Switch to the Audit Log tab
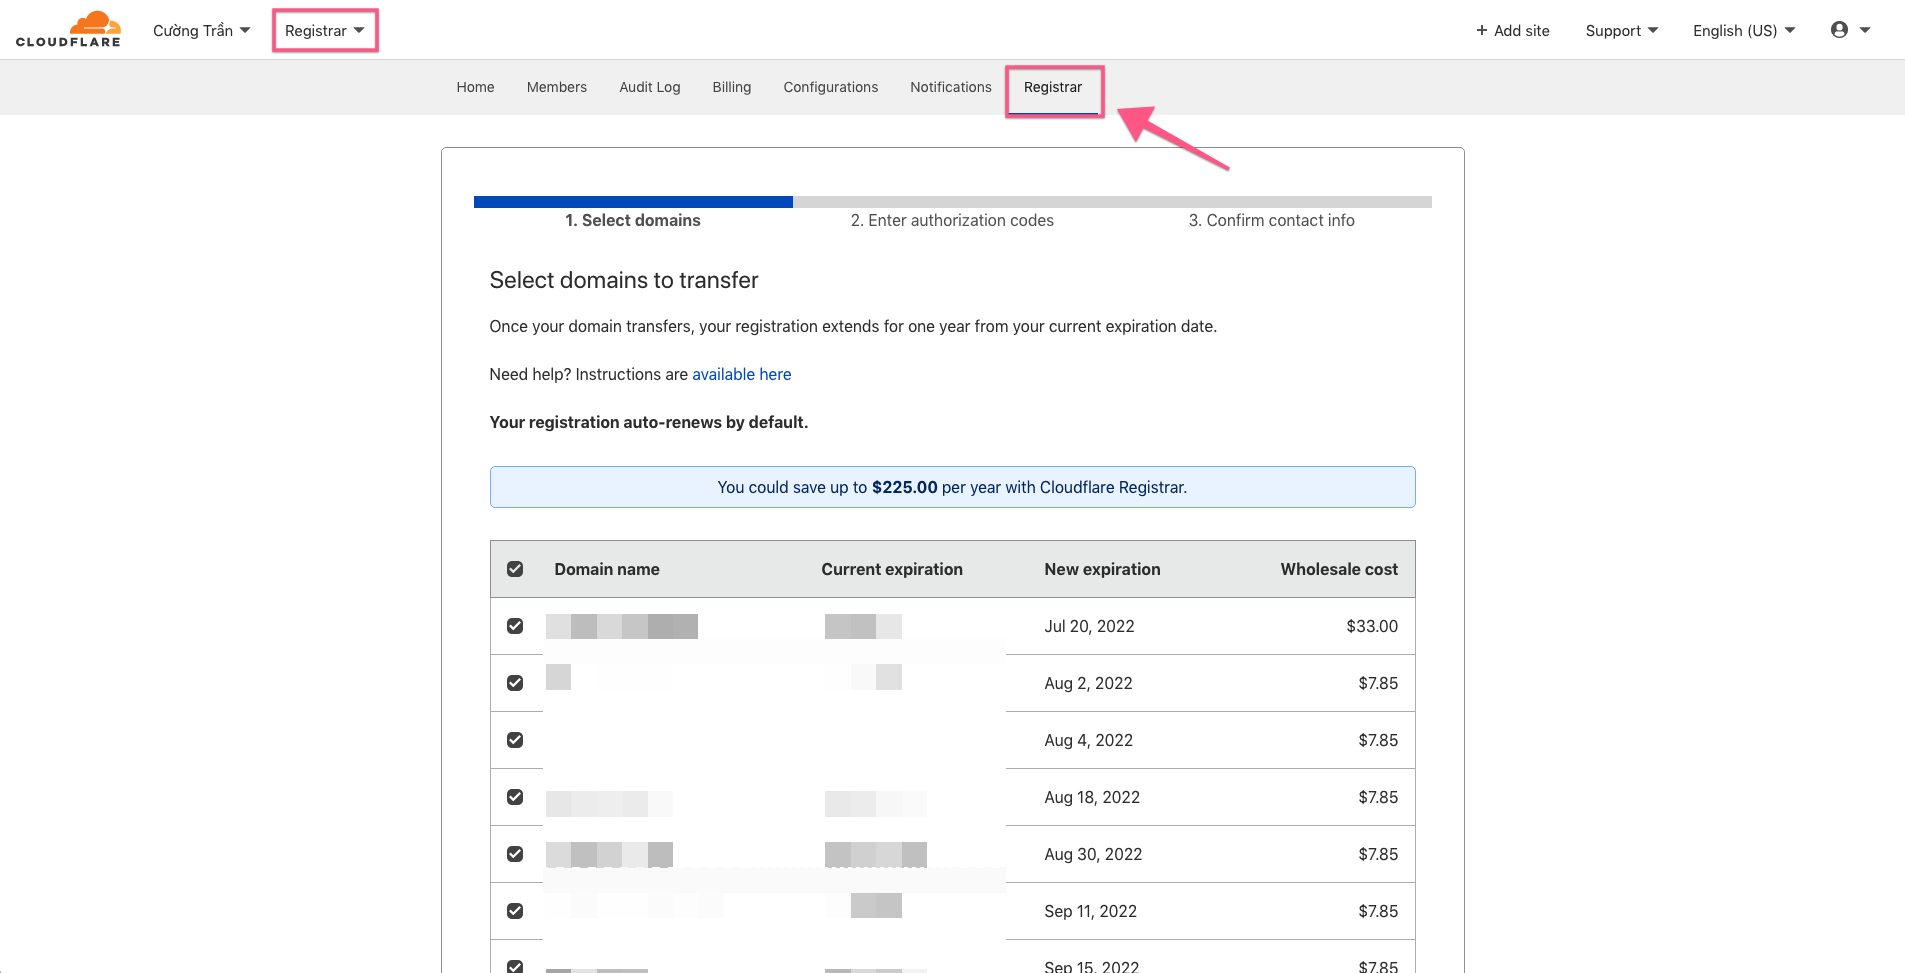This screenshot has width=1905, height=973. pos(649,87)
